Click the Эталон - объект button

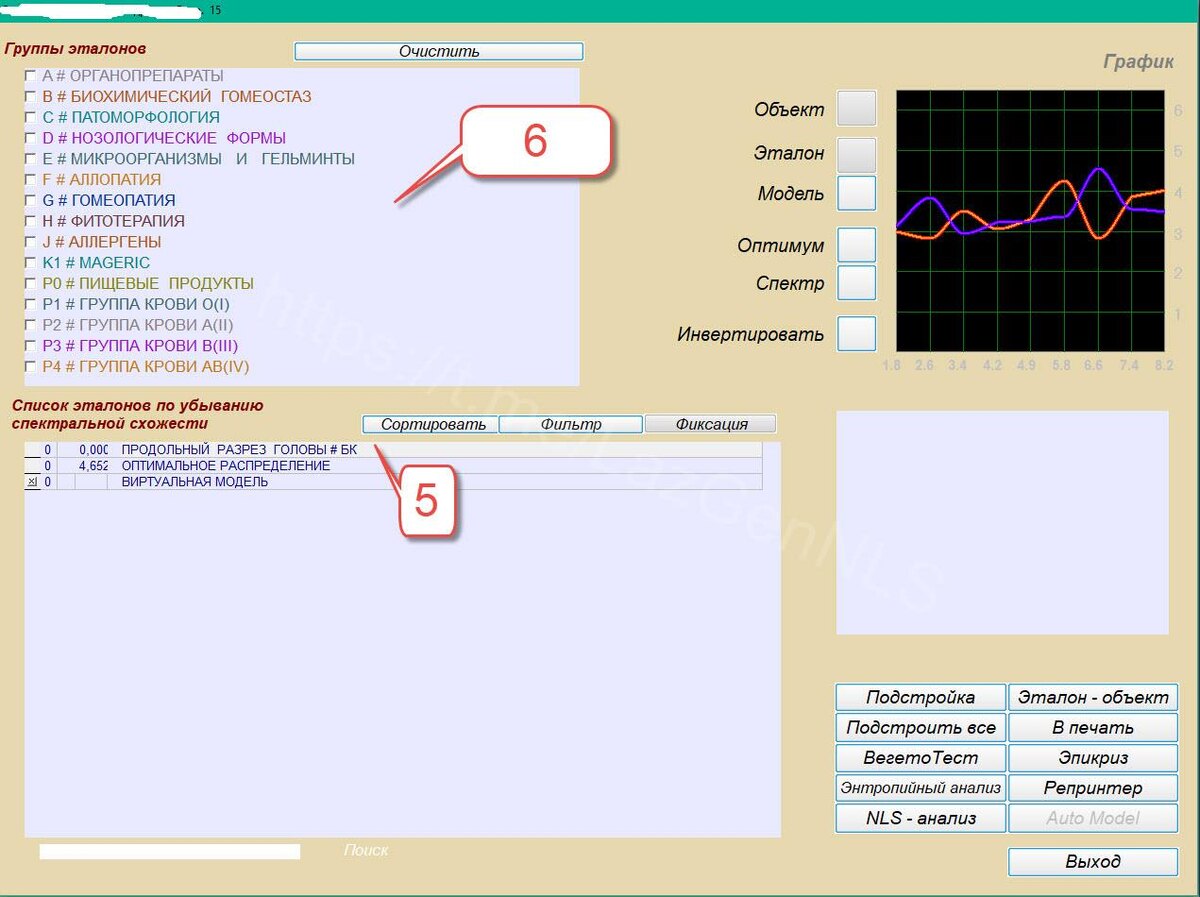tap(1093, 697)
